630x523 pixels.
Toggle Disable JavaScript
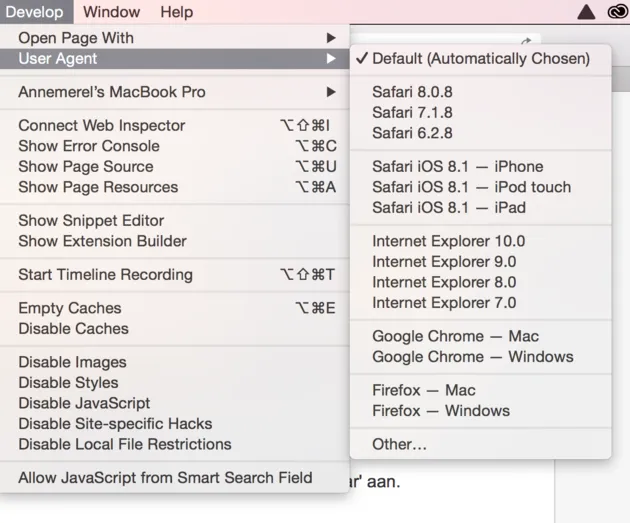click(174, 403)
